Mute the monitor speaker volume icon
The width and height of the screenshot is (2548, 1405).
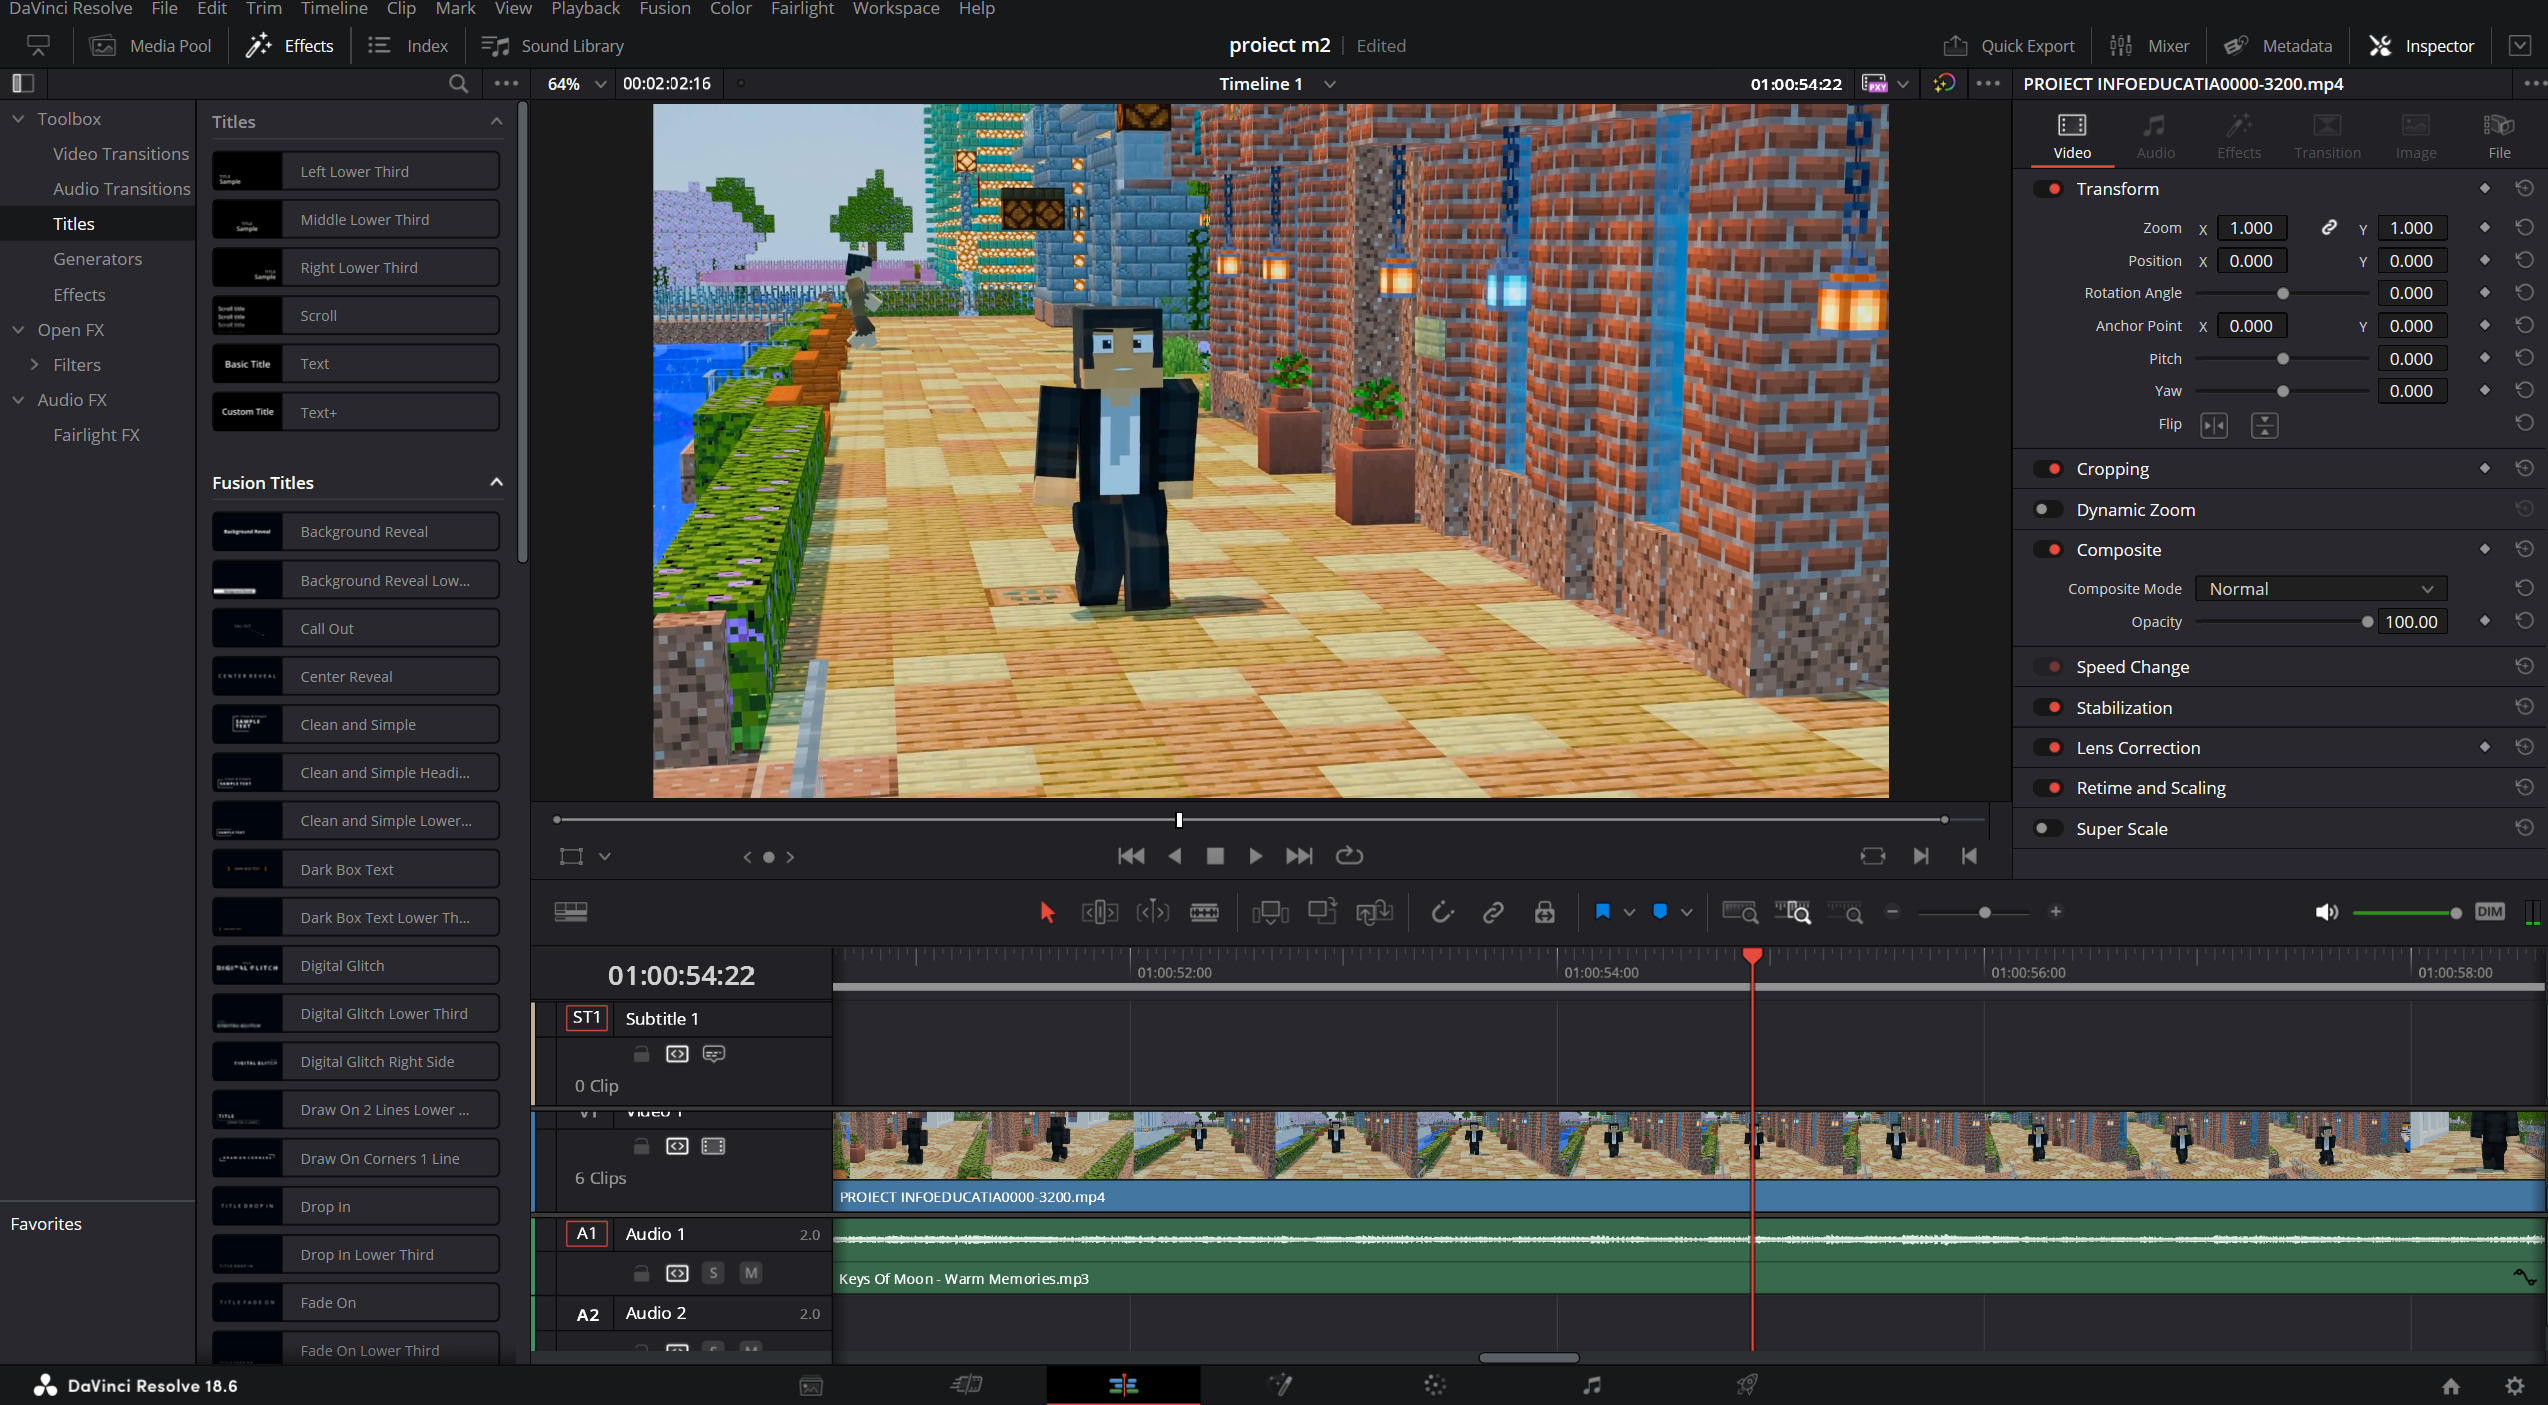tap(2327, 912)
